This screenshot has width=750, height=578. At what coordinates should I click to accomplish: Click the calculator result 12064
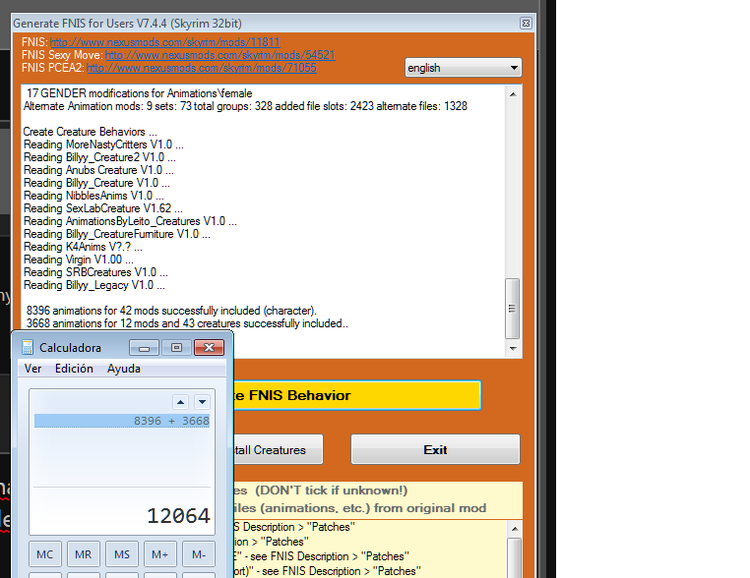[x=178, y=516]
